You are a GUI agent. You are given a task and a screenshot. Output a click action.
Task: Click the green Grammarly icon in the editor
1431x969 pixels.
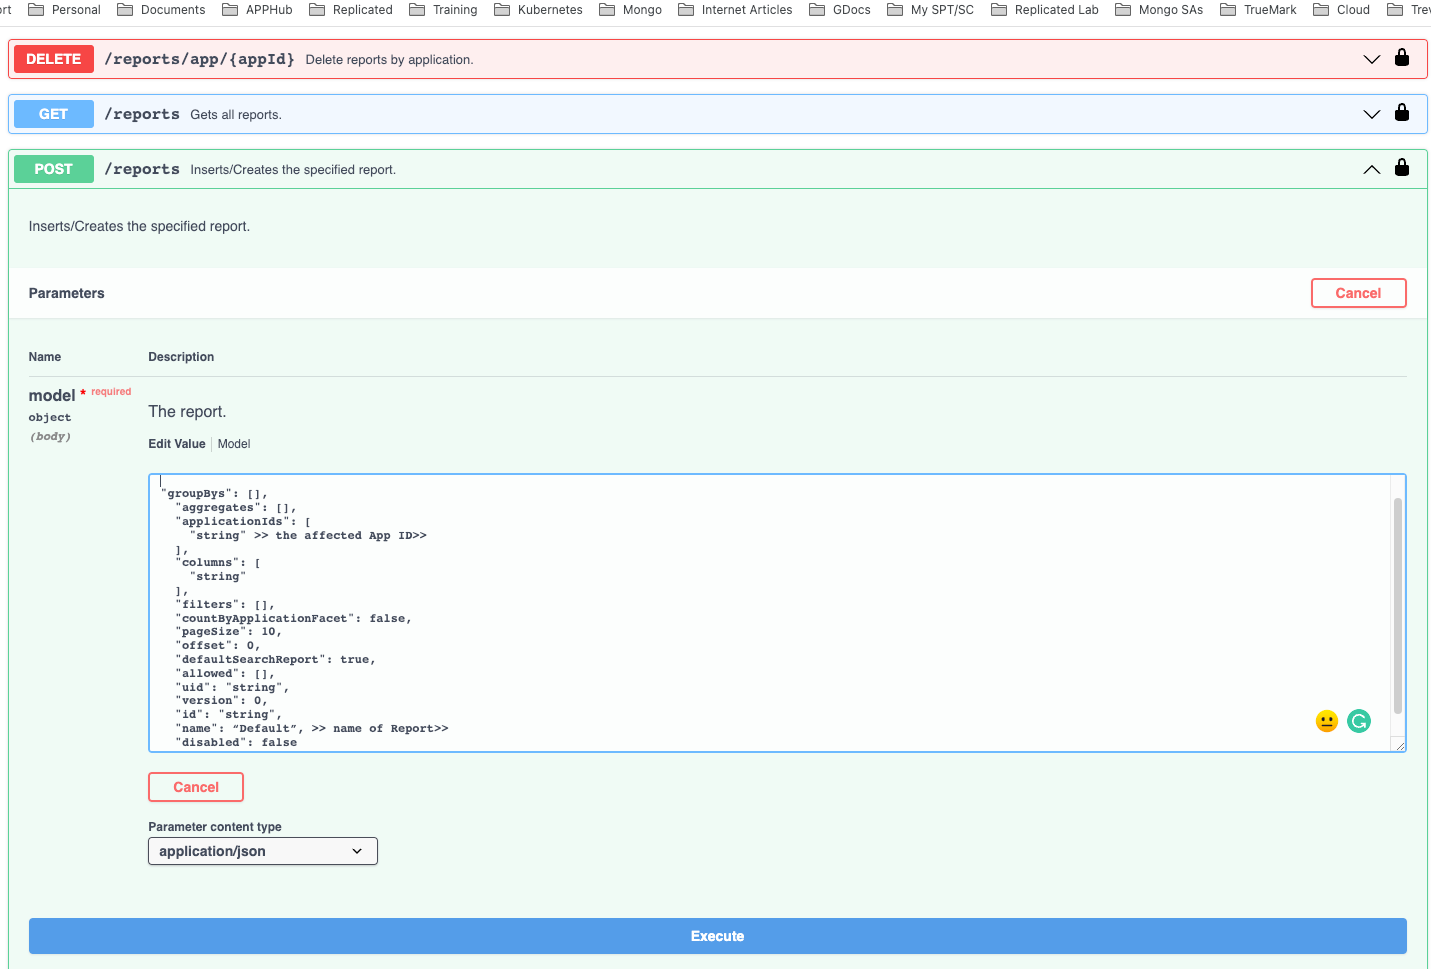[x=1359, y=721]
